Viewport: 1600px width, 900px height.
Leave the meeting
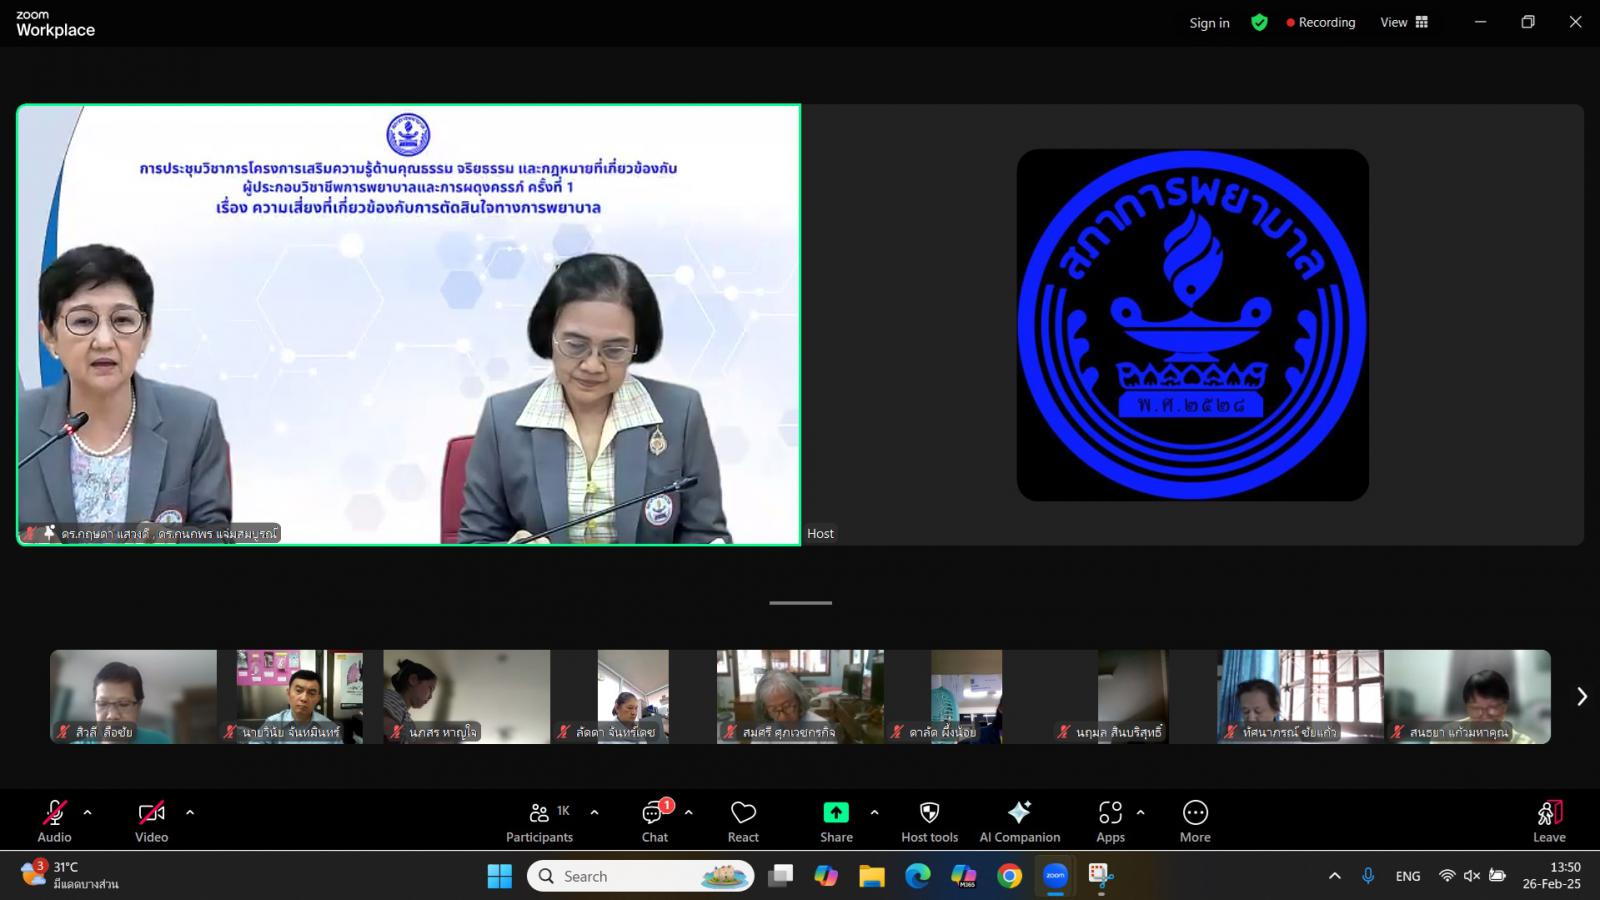pos(1549,821)
